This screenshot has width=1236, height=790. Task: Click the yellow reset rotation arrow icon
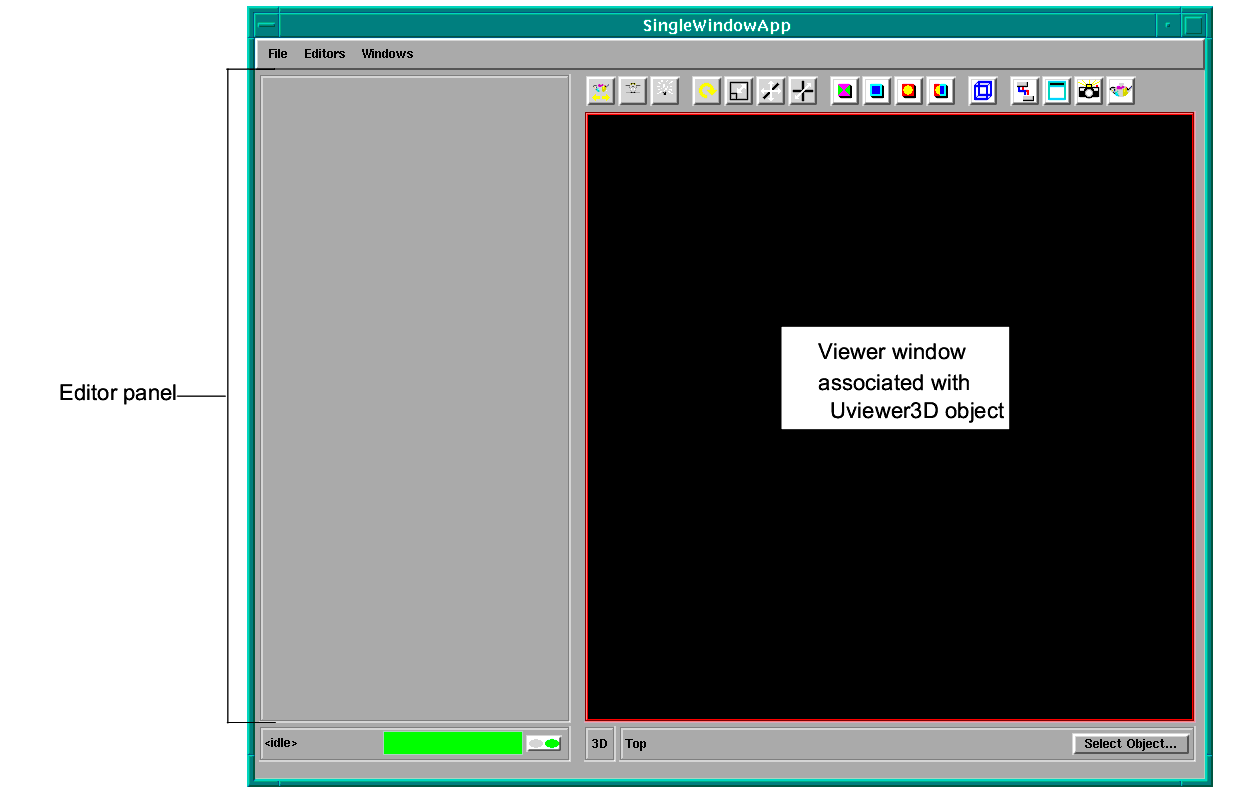(707, 92)
